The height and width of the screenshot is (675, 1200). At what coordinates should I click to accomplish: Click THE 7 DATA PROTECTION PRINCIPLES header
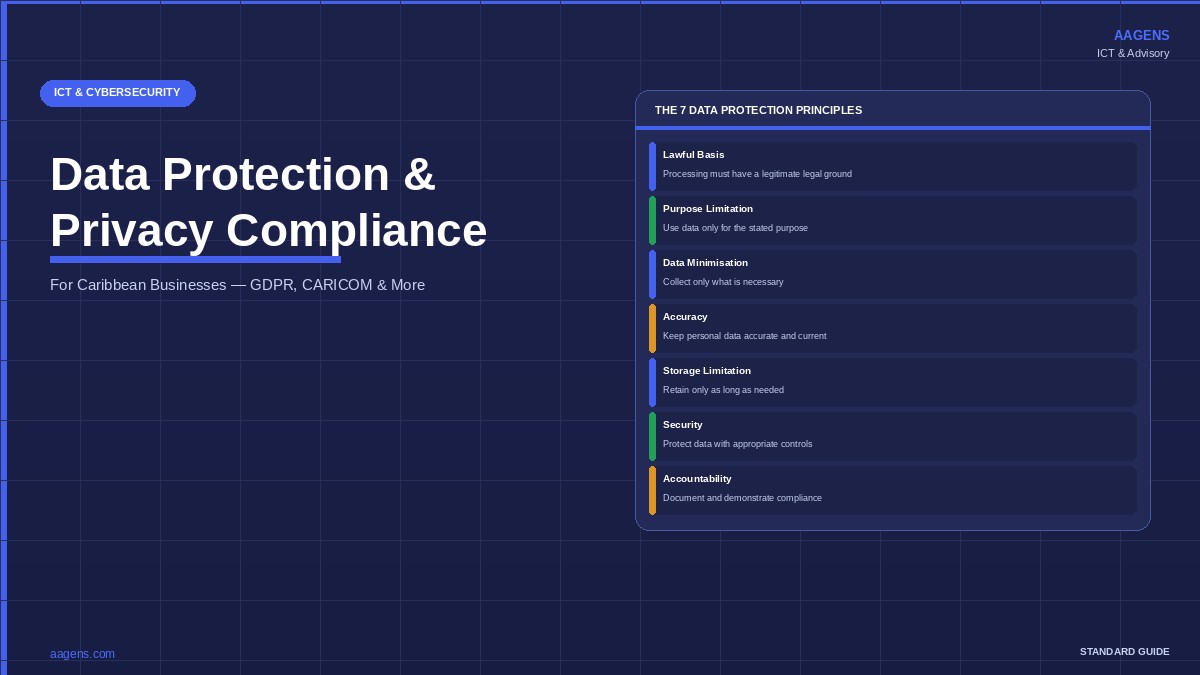pos(758,110)
